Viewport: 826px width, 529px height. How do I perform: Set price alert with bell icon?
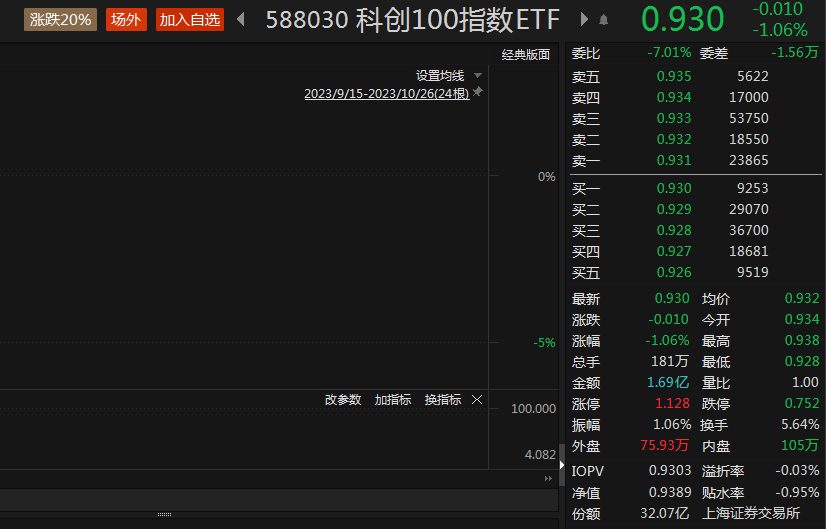pyautogui.click(x=604, y=21)
